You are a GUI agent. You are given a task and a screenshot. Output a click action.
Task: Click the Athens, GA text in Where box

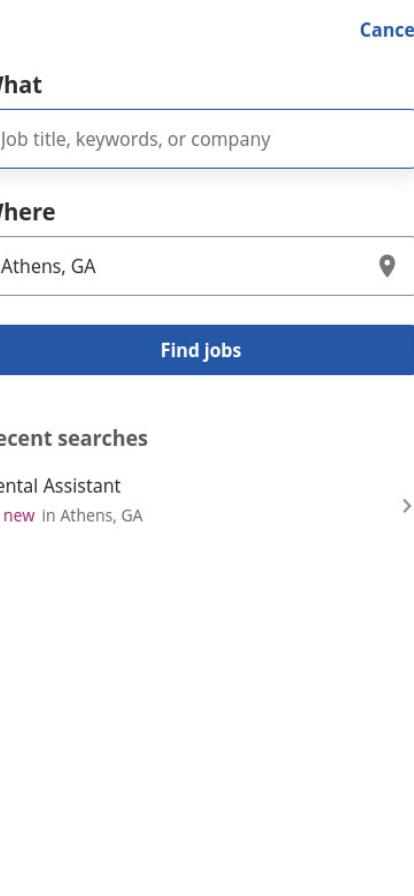click(x=49, y=266)
